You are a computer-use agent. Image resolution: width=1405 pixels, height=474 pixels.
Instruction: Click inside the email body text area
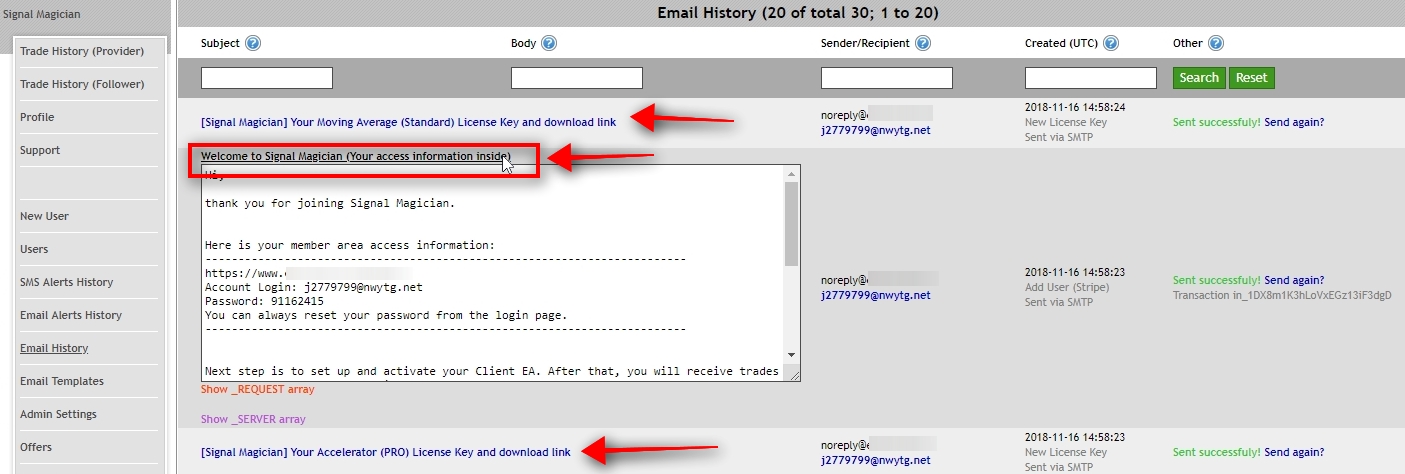[x=493, y=273]
